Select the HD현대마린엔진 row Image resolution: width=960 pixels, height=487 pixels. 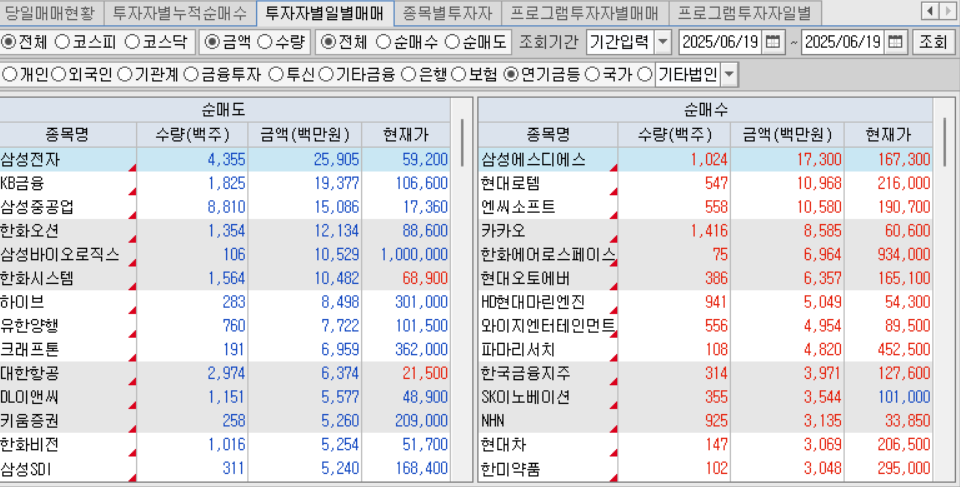coord(706,303)
